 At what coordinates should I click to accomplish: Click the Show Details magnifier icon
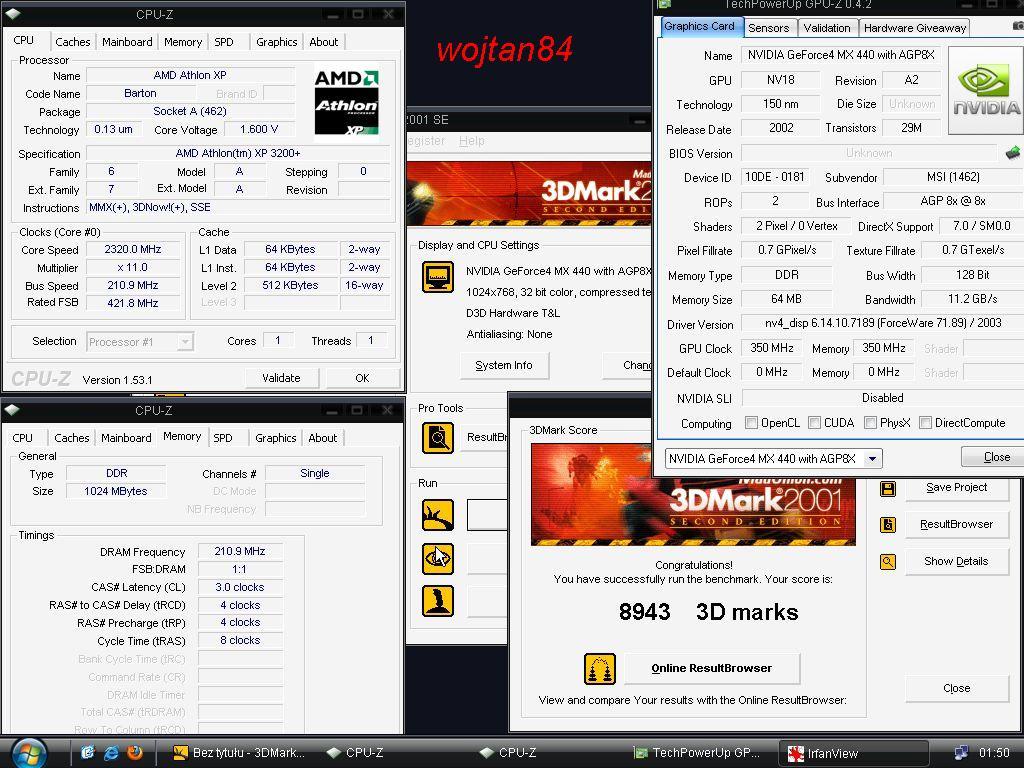[888, 562]
